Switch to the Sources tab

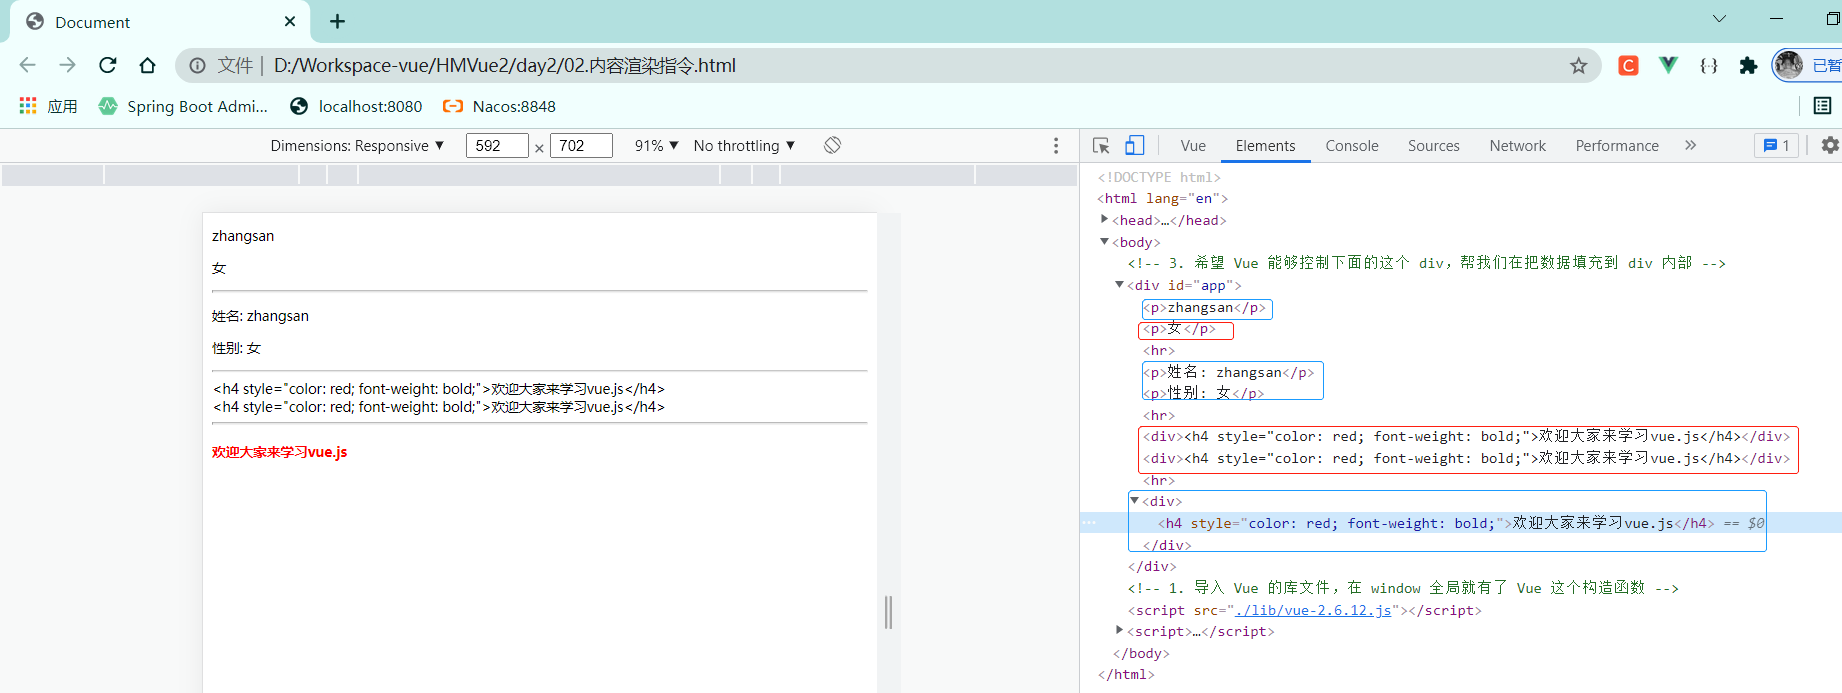click(x=1434, y=146)
